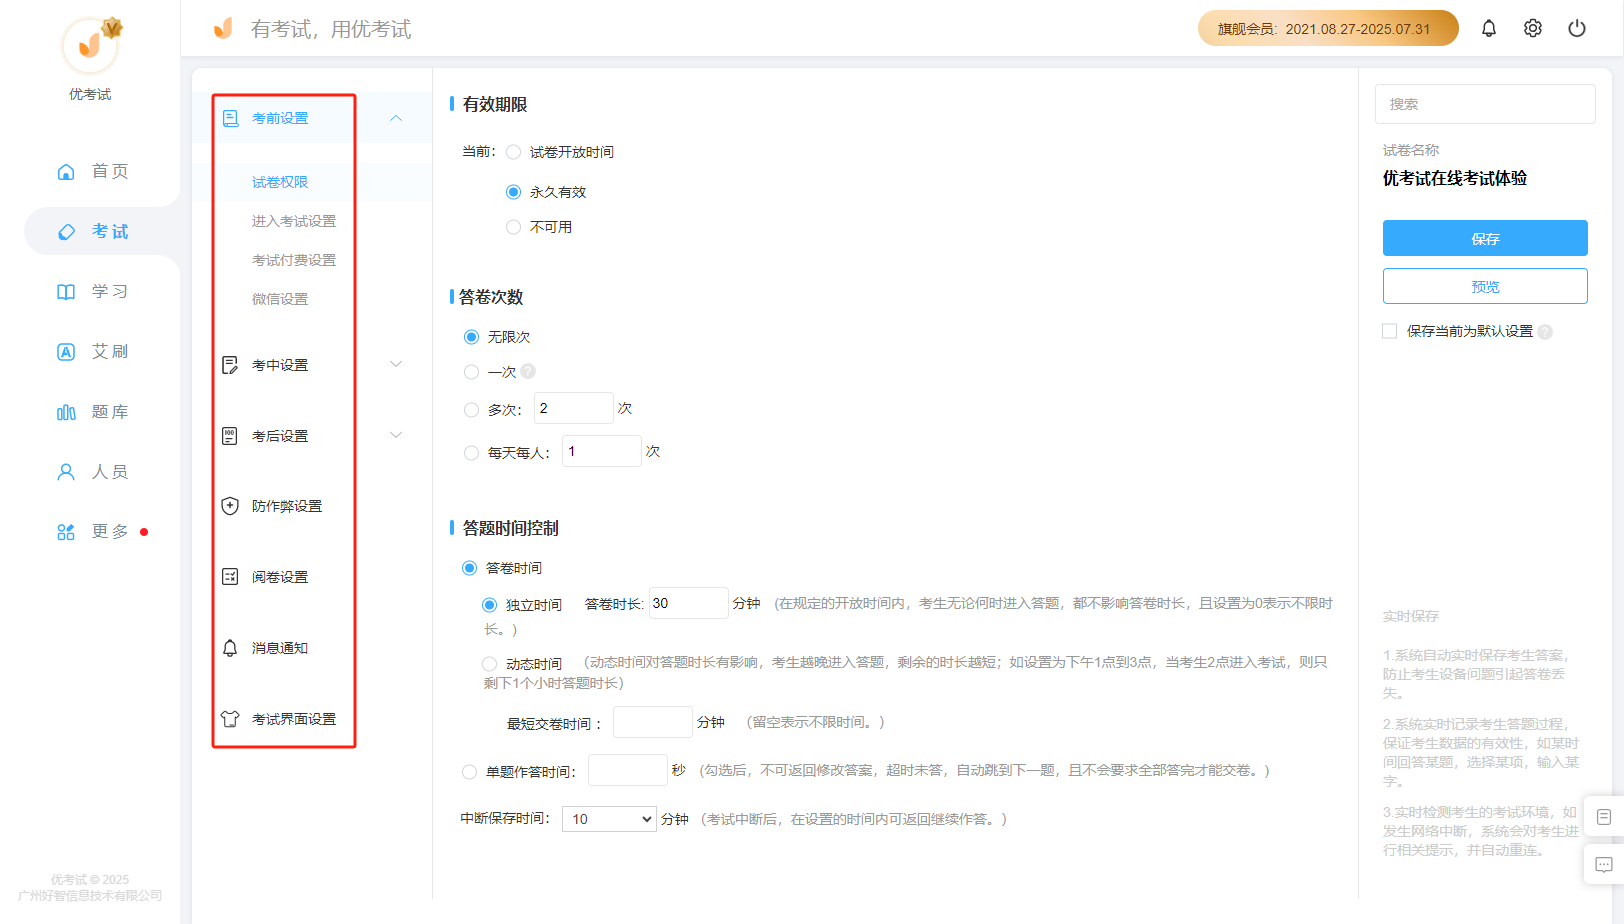1624x924 pixels.
Task: Check 保存当前为默认设置 checkbox
Action: pyautogui.click(x=1389, y=331)
